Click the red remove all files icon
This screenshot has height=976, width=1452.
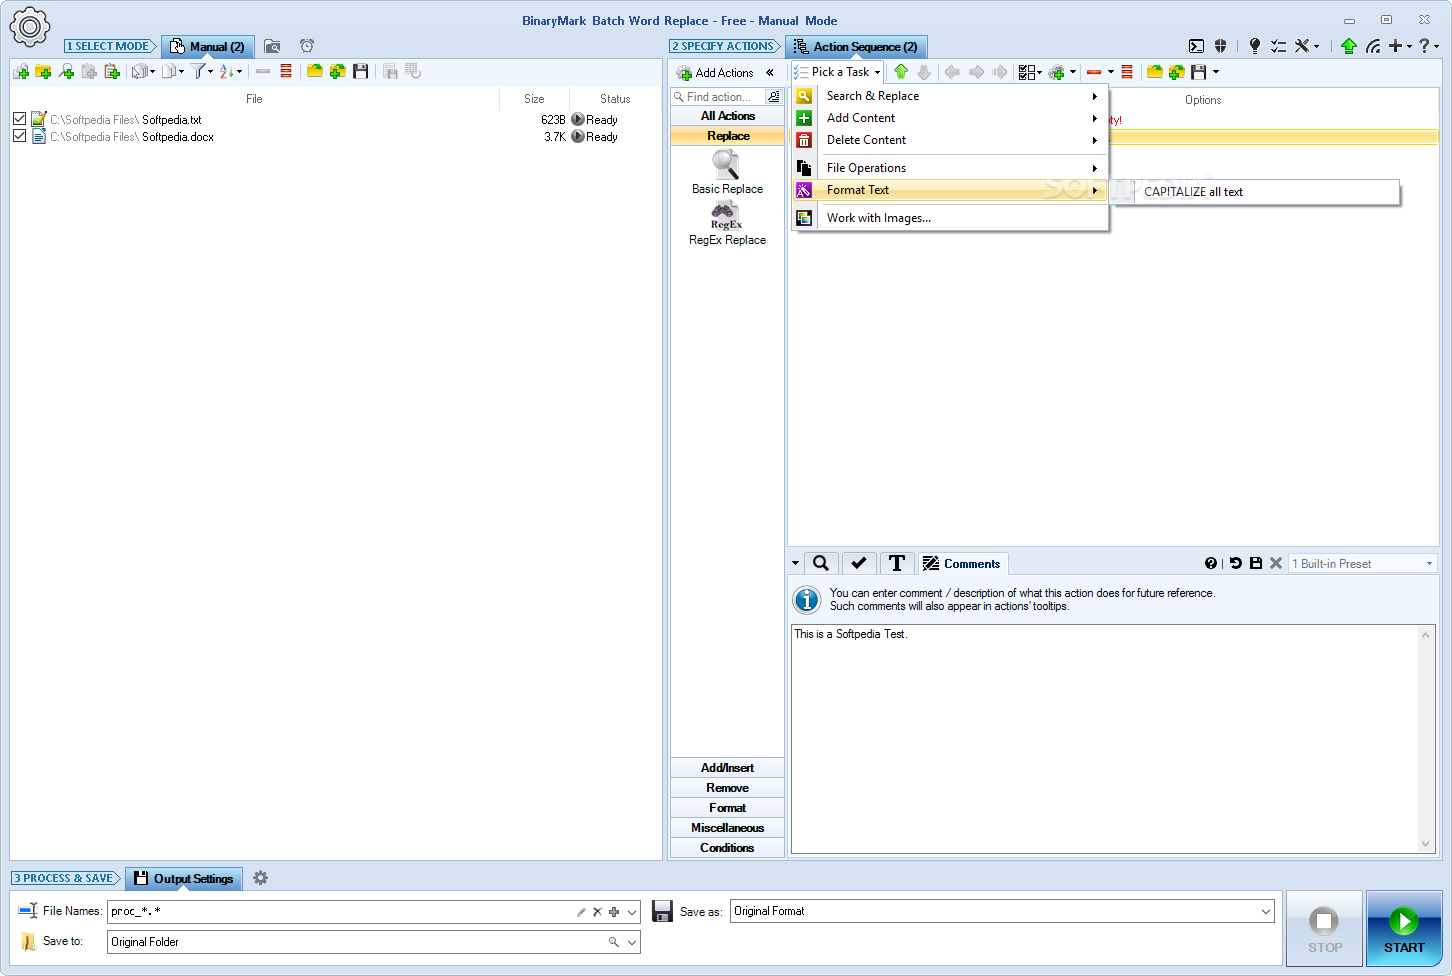coord(286,72)
